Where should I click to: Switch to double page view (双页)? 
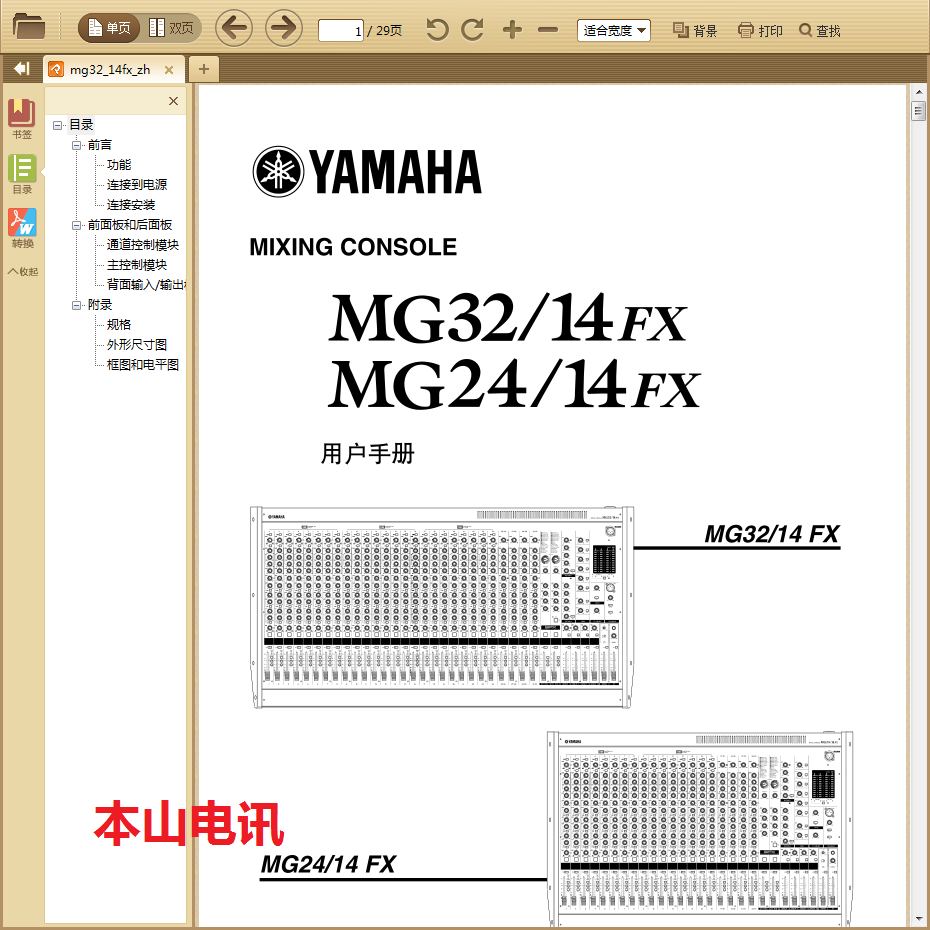click(x=171, y=28)
